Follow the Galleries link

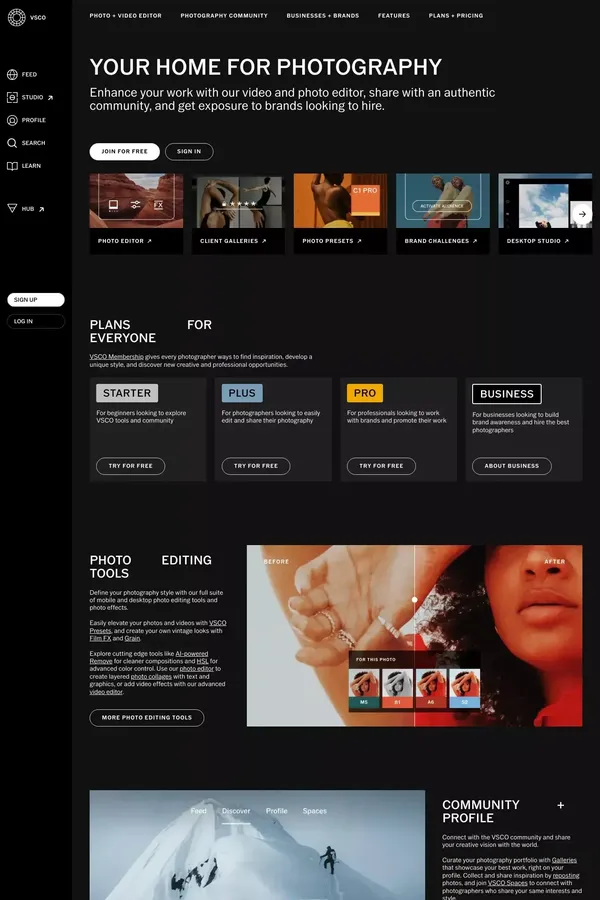coord(564,860)
